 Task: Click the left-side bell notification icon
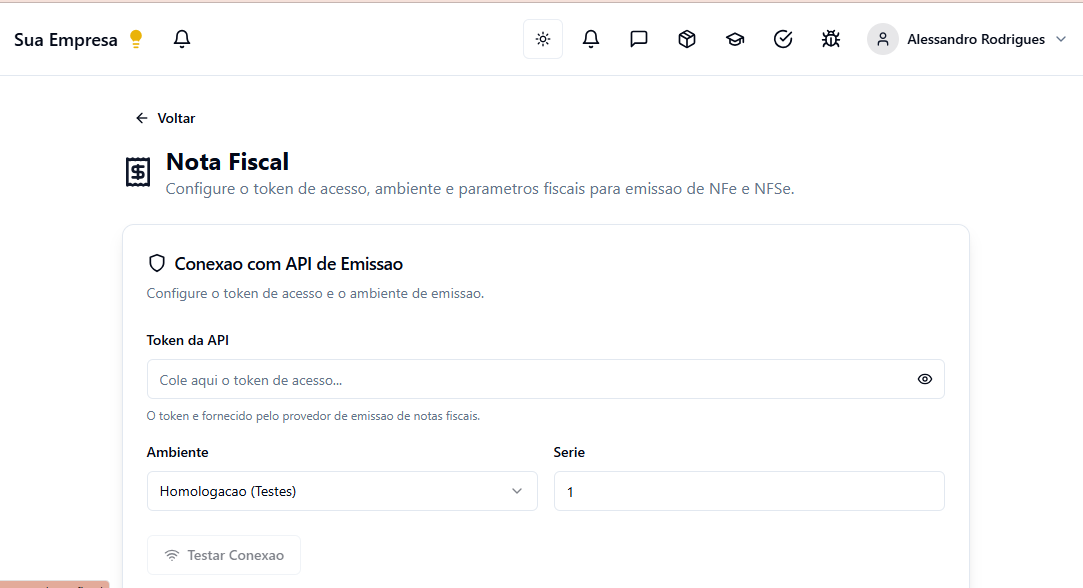point(181,39)
